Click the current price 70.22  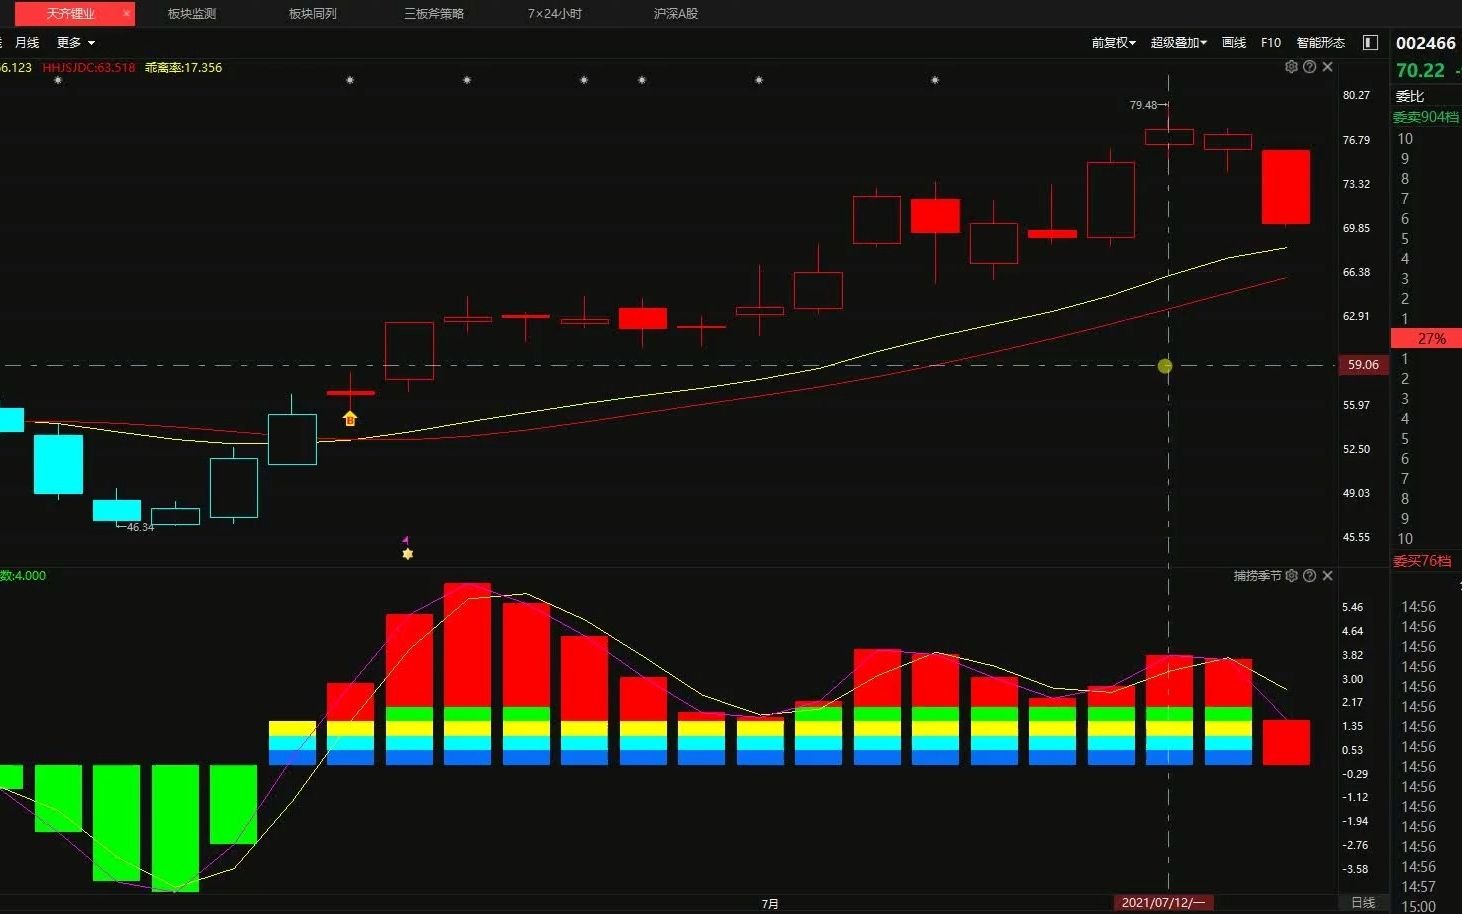click(x=1420, y=70)
